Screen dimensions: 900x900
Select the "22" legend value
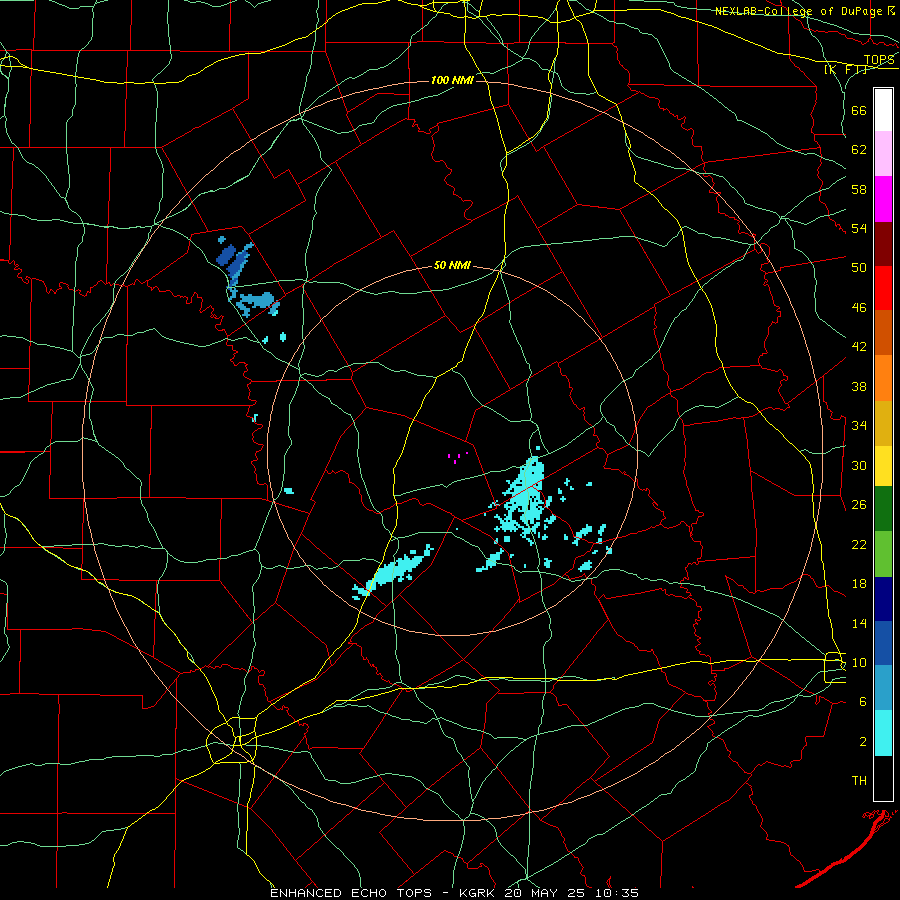point(859,544)
